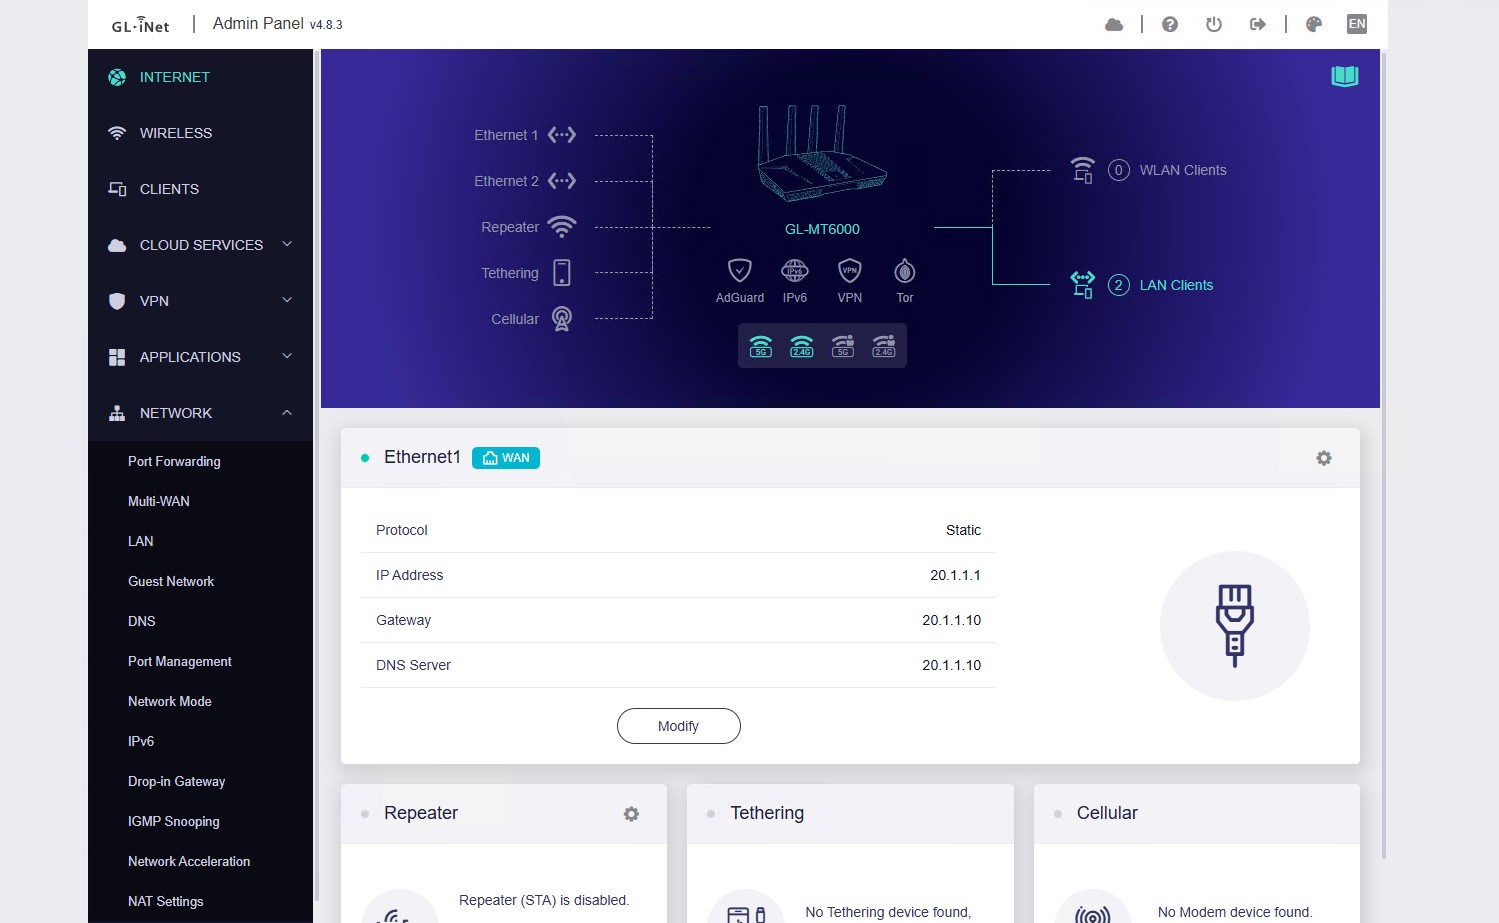Click the Cellular tower icon in diagram

coord(562,319)
